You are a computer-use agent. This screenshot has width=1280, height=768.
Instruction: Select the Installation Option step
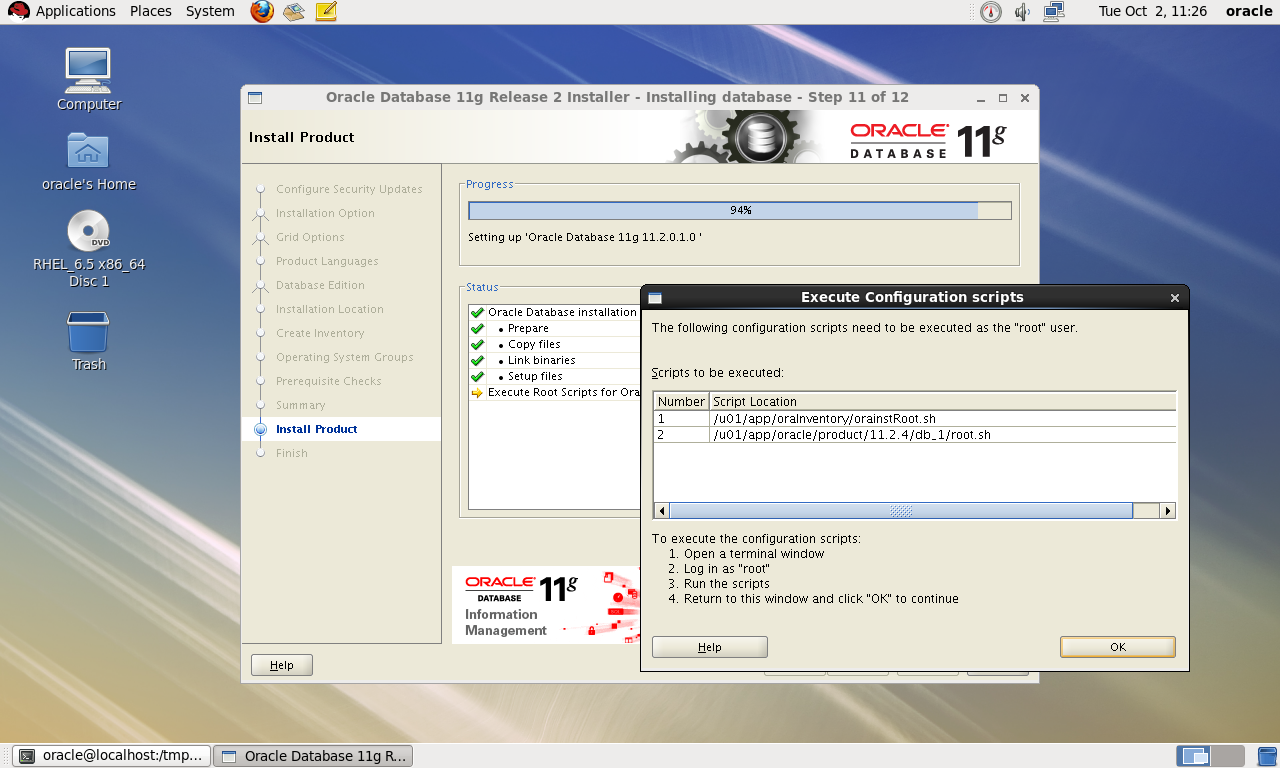pyautogui.click(x=325, y=213)
